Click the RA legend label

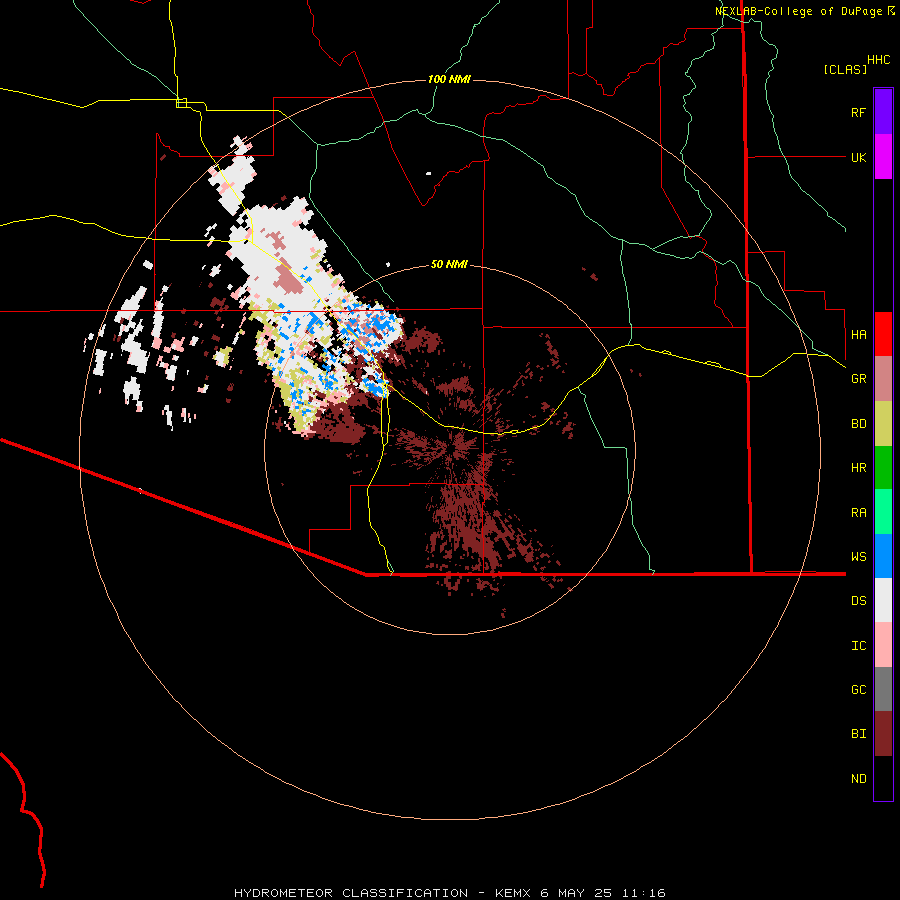858,512
